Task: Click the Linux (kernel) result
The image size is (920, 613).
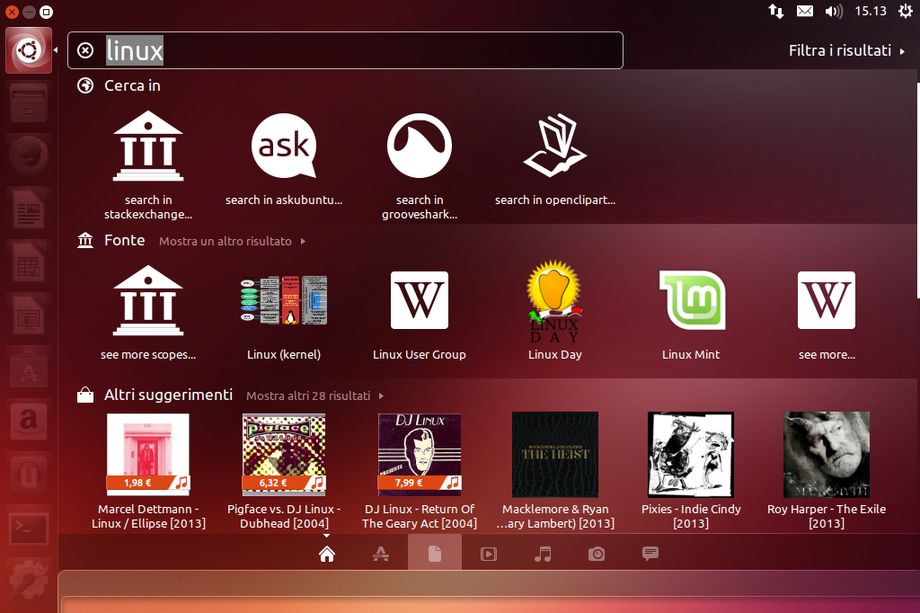Action: coord(283,301)
